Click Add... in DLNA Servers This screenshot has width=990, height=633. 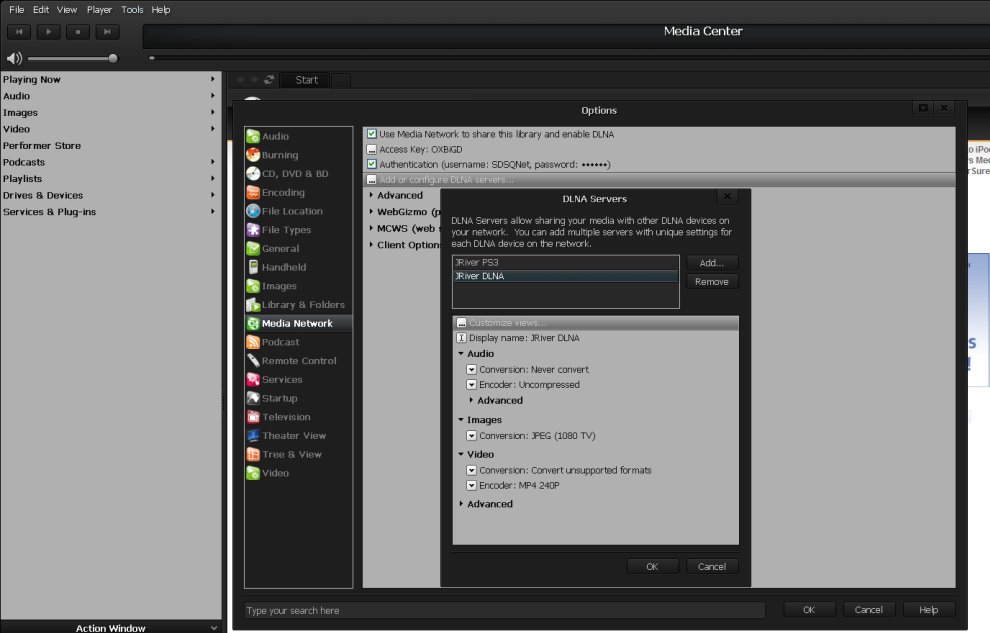[712, 263]
